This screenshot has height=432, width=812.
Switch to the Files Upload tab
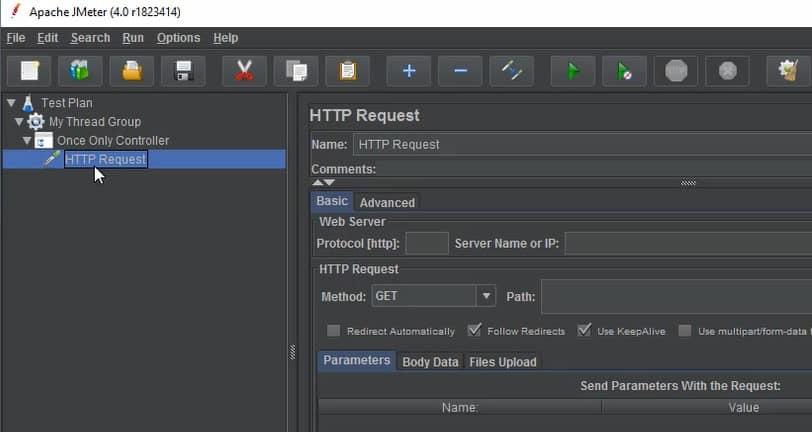[503, 362]
